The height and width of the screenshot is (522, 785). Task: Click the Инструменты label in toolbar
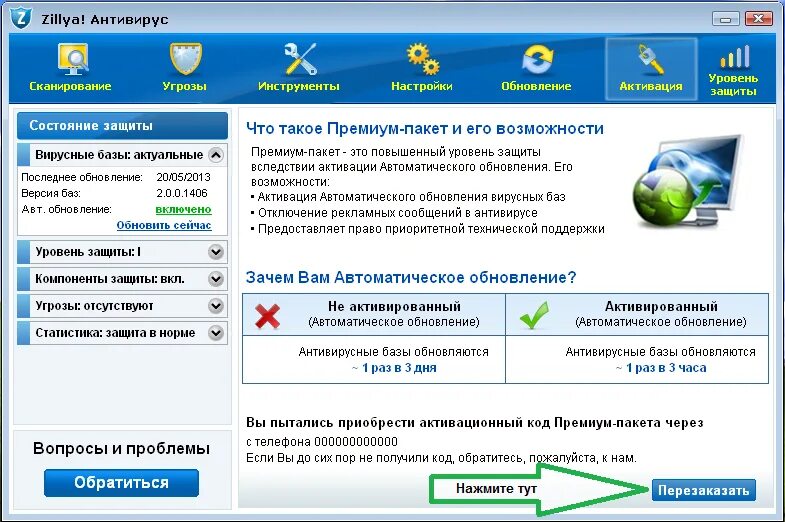[299, 86]
